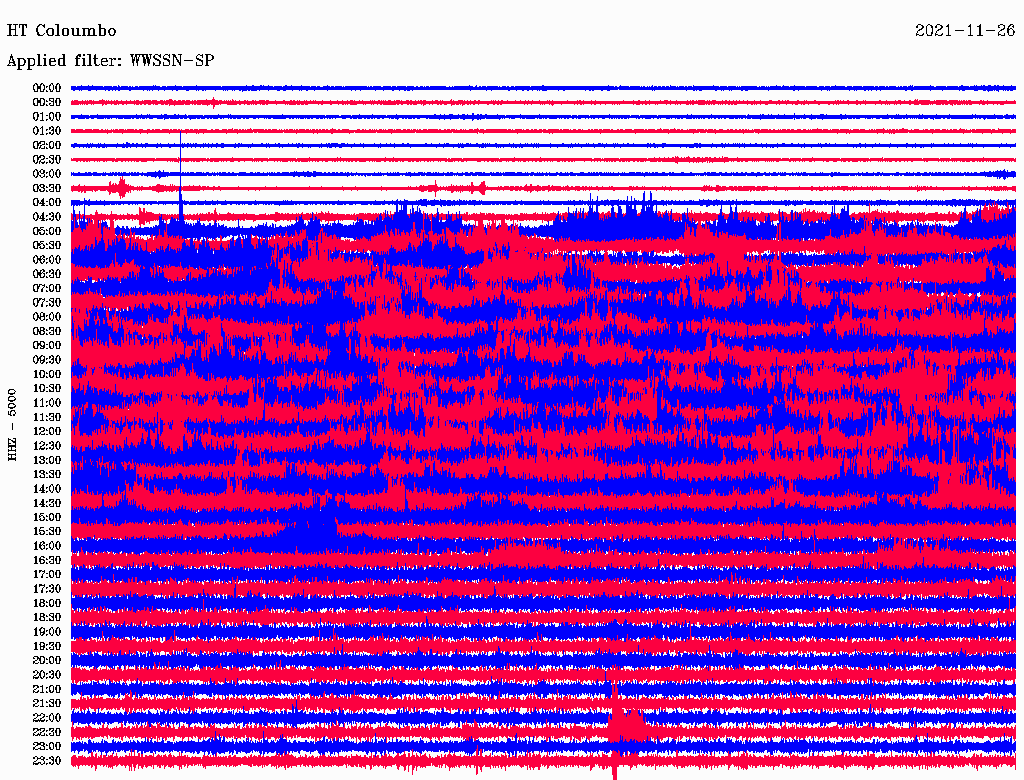
Task: Click the 01:30 time label
Action: [x=47, y=131]
